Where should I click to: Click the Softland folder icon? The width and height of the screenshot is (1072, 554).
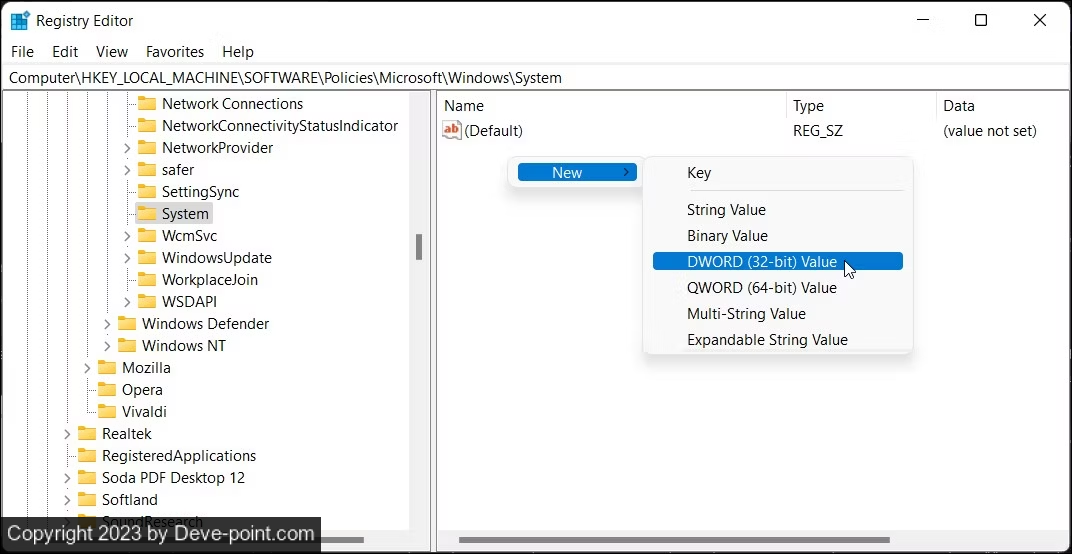[x=87, y=499]
